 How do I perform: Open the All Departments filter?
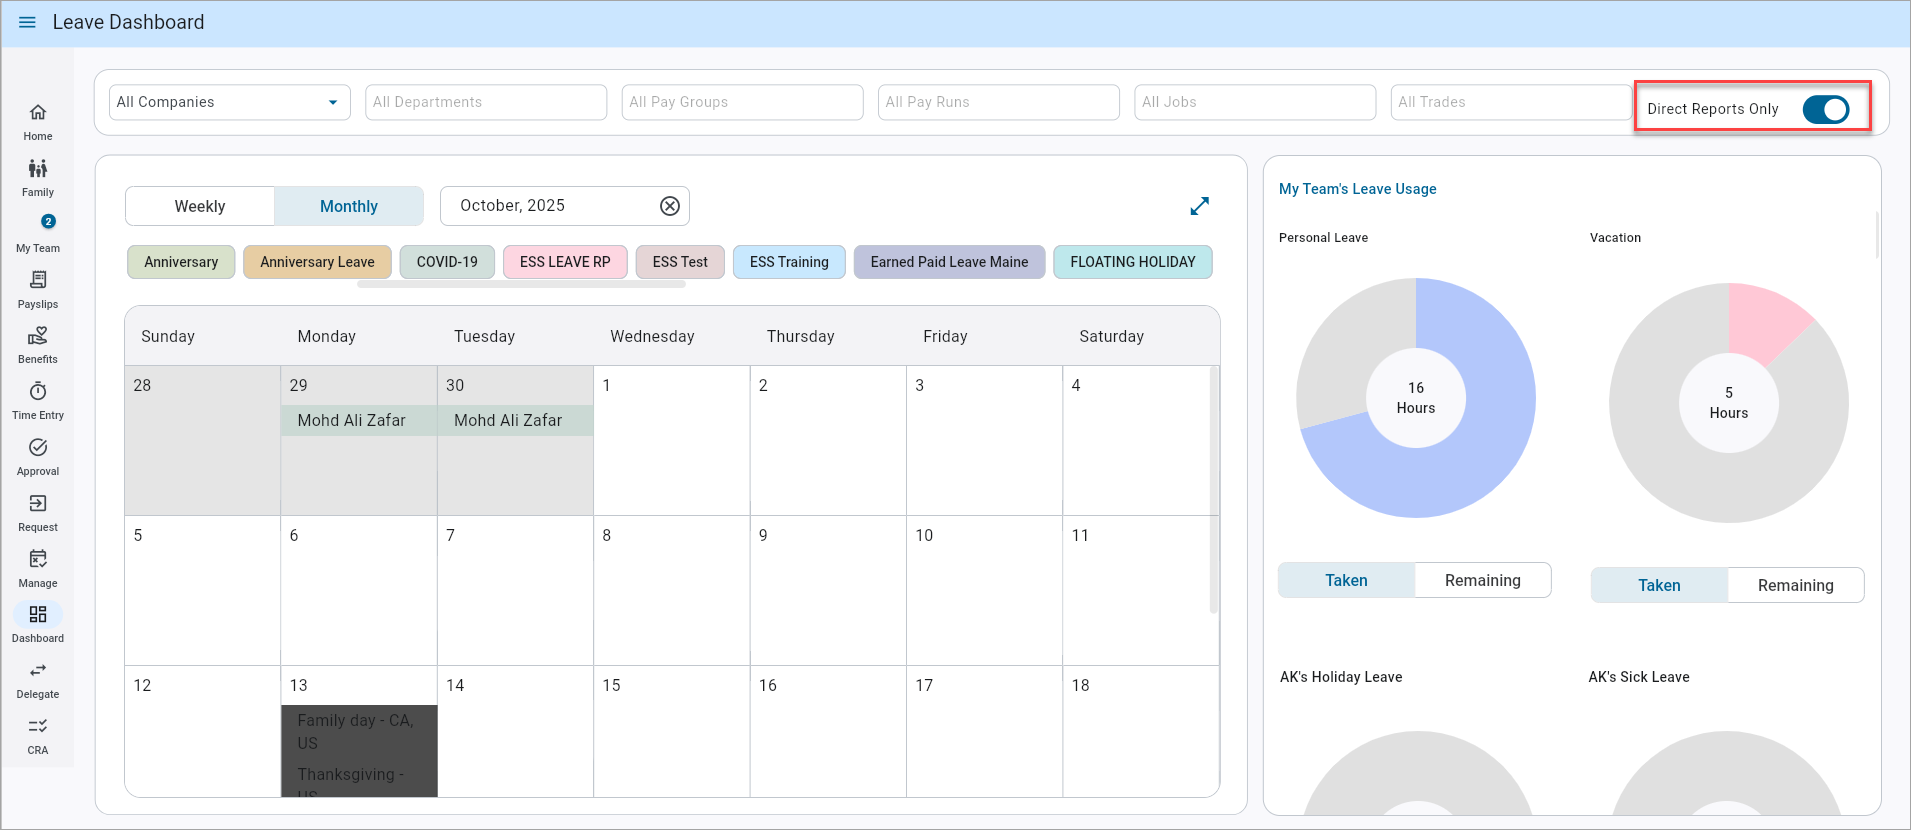[486, 102]
